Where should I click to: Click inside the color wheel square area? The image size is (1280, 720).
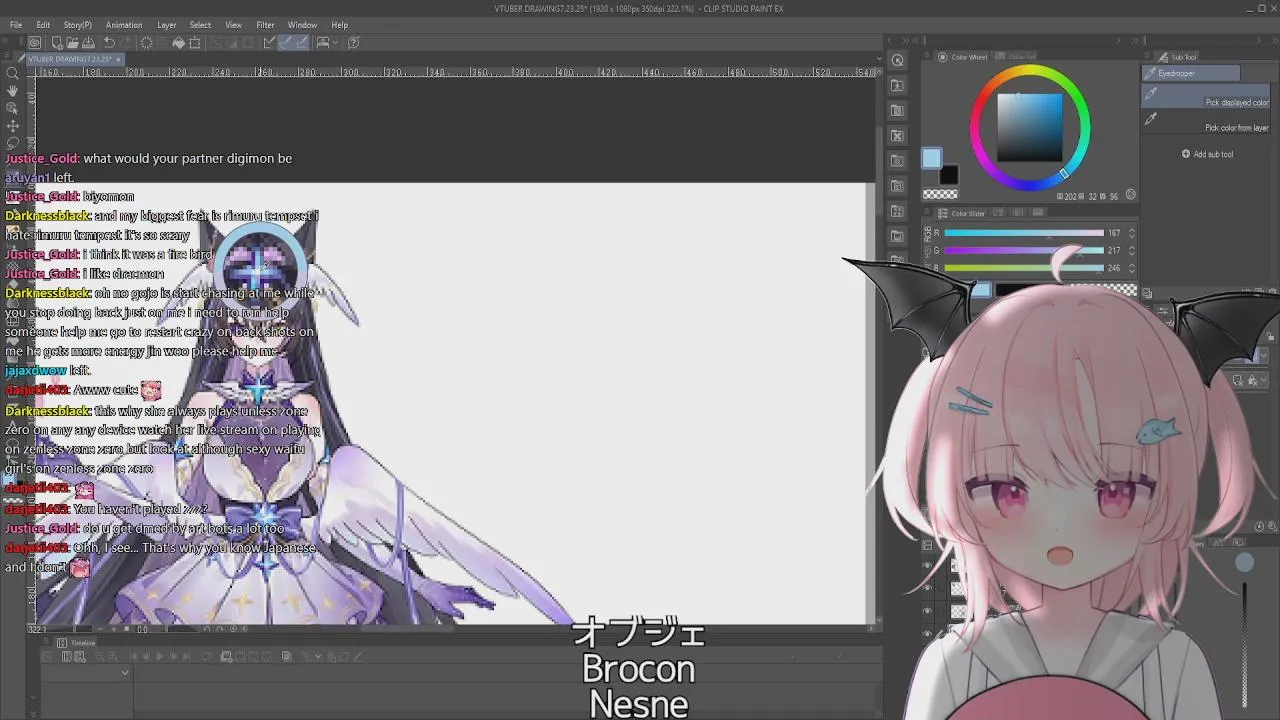[1030, 127]
